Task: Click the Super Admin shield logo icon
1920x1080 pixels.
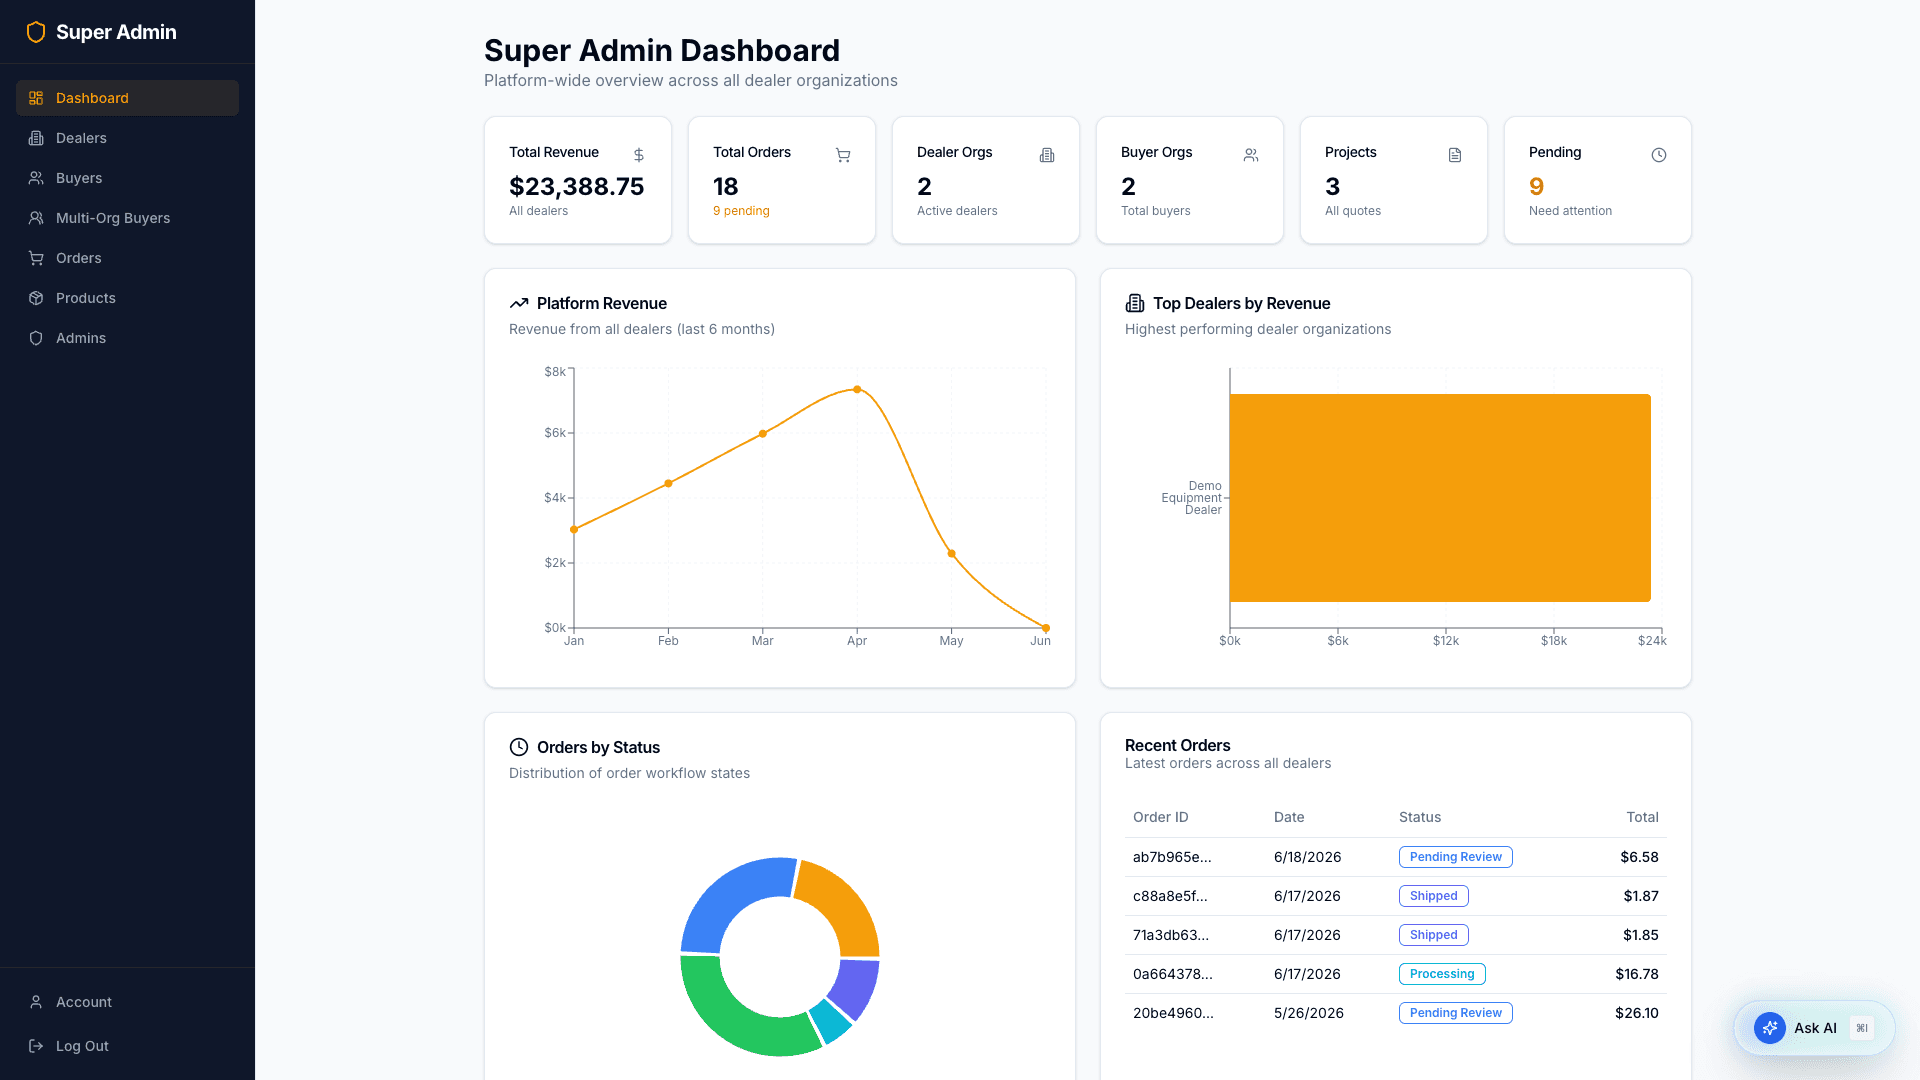Action: (x=36, y=32)
